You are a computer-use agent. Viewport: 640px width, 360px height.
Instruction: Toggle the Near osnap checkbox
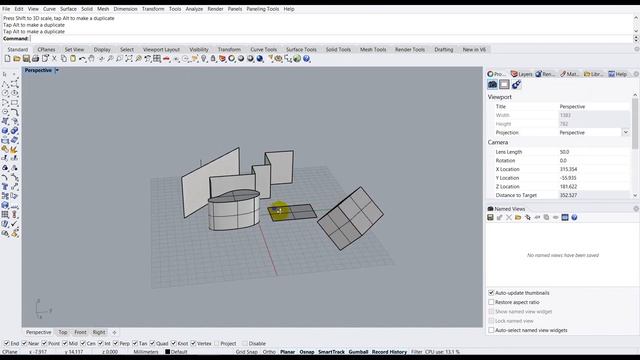[x=24, y=343]
